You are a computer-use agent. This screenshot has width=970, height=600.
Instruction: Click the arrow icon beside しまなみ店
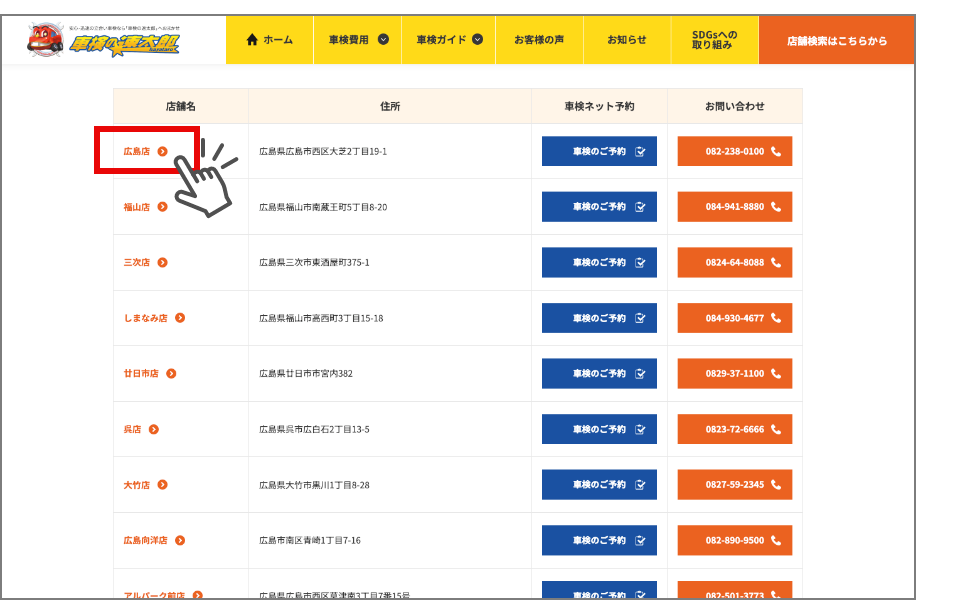[180, 318]
